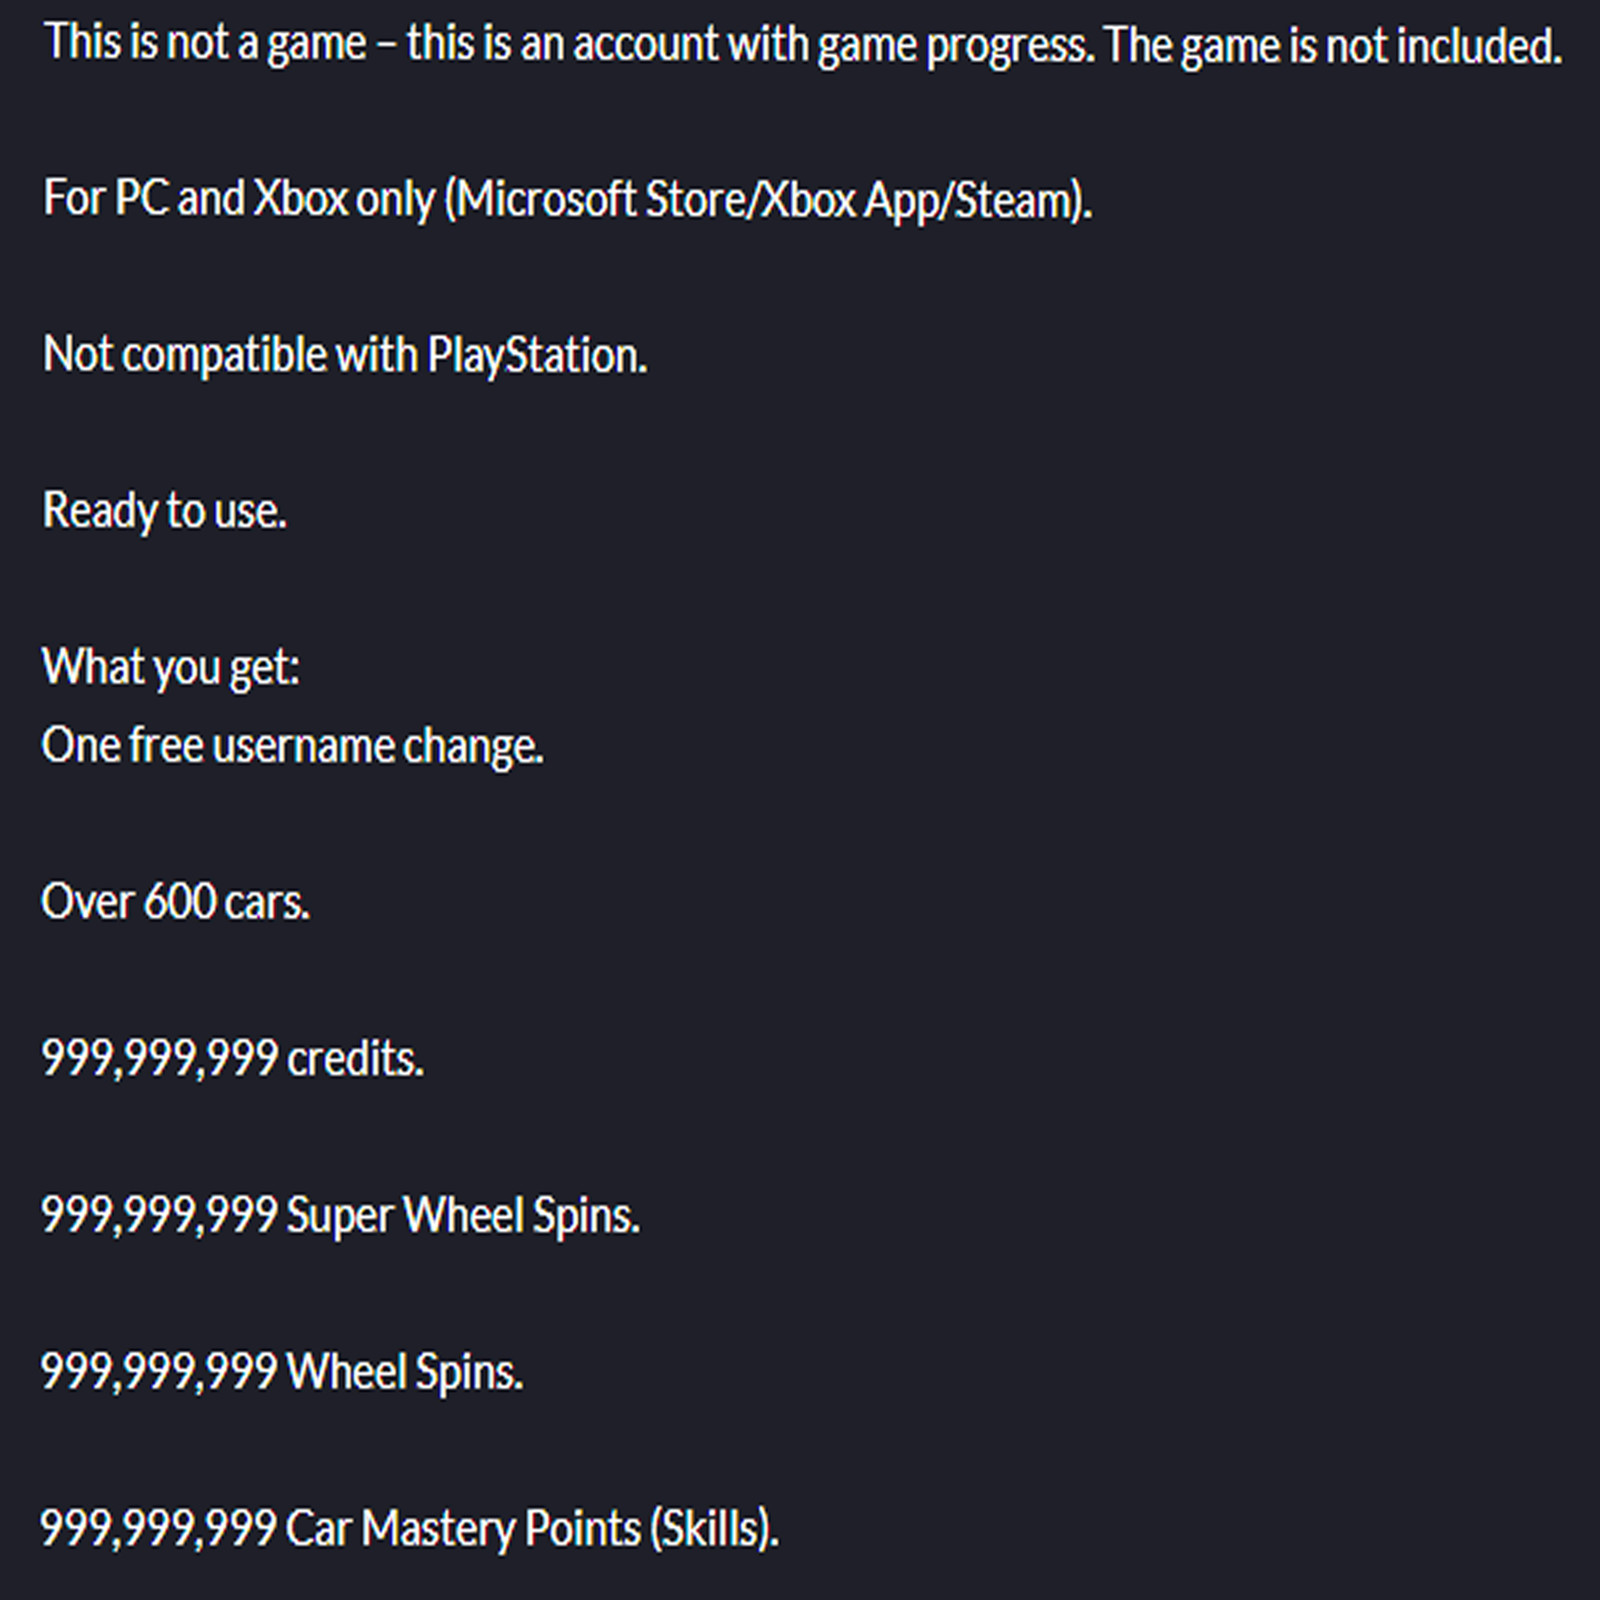Click the 'Super Wheel Spins' line
This screenshot has width=1600, height=1600.
pyautogui.click(x=341, y=1216)
